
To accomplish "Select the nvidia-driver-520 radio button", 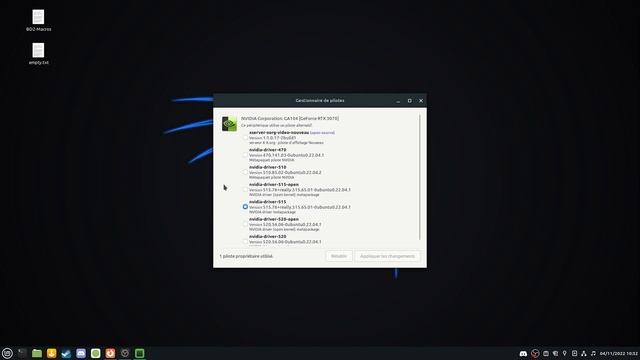I will [245, 241].
